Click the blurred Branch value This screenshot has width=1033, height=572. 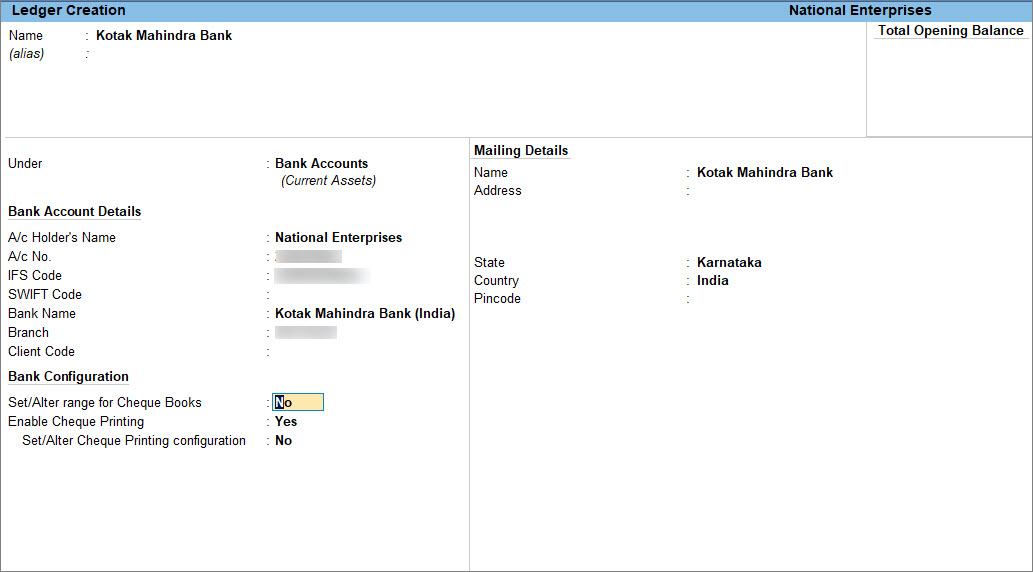pos(306,333)
